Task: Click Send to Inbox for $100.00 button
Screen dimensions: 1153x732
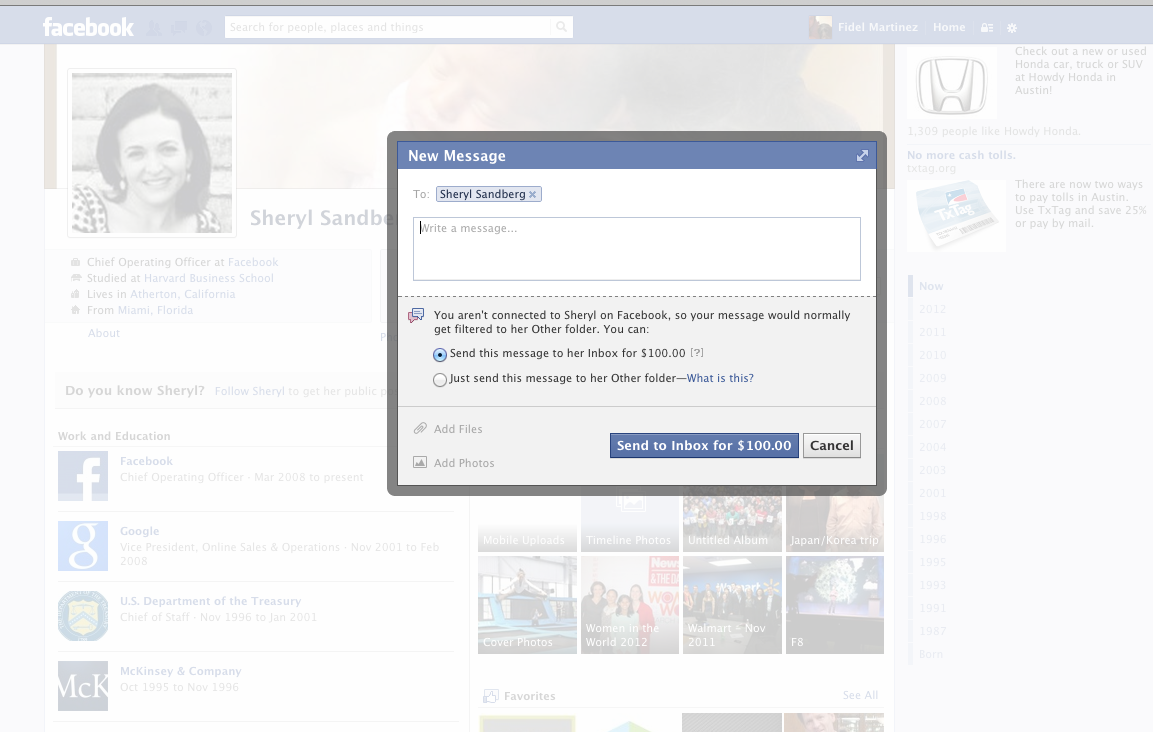Action: [x=704, y=445]
